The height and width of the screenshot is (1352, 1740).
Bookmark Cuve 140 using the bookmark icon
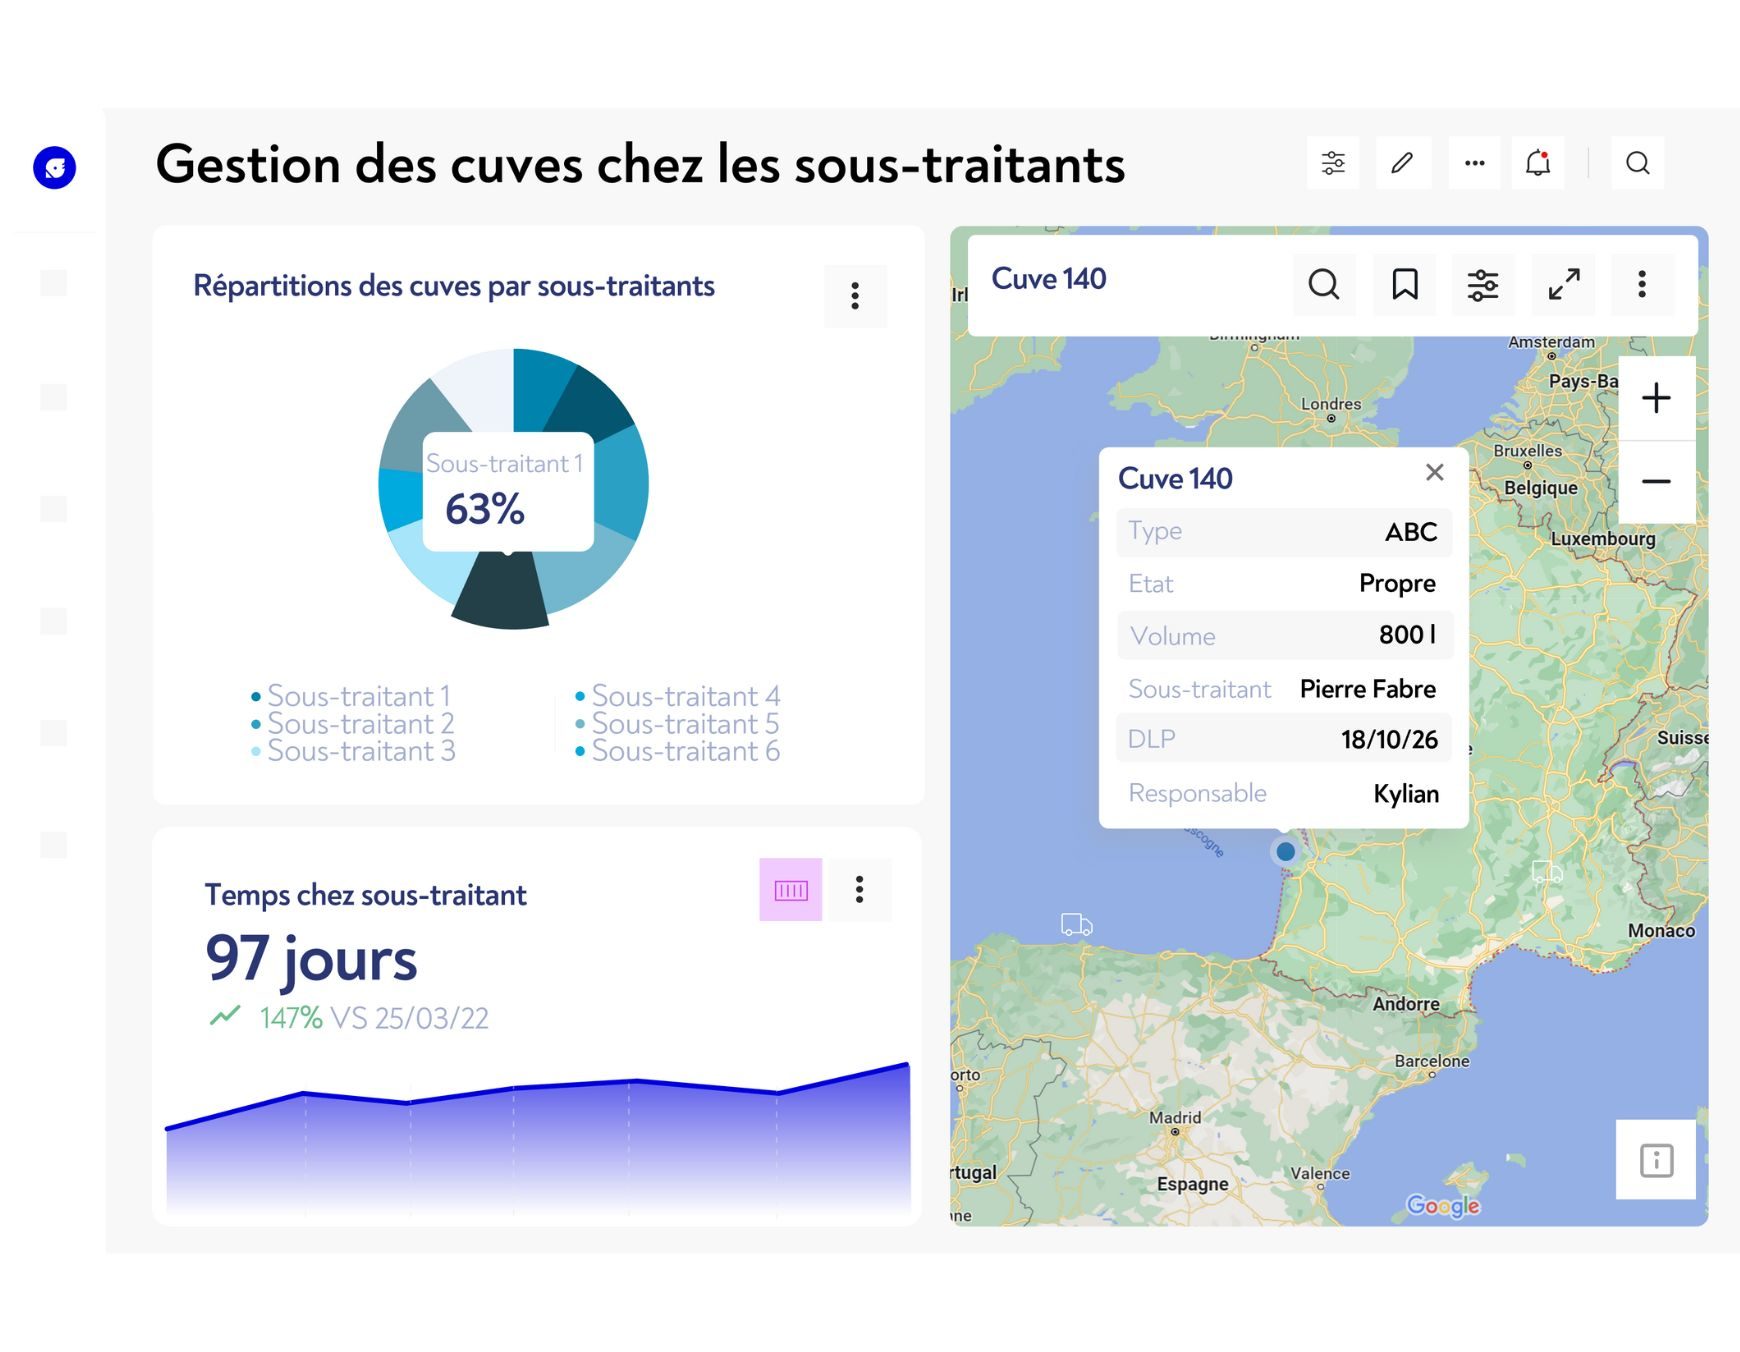(x=1404, y=285)
